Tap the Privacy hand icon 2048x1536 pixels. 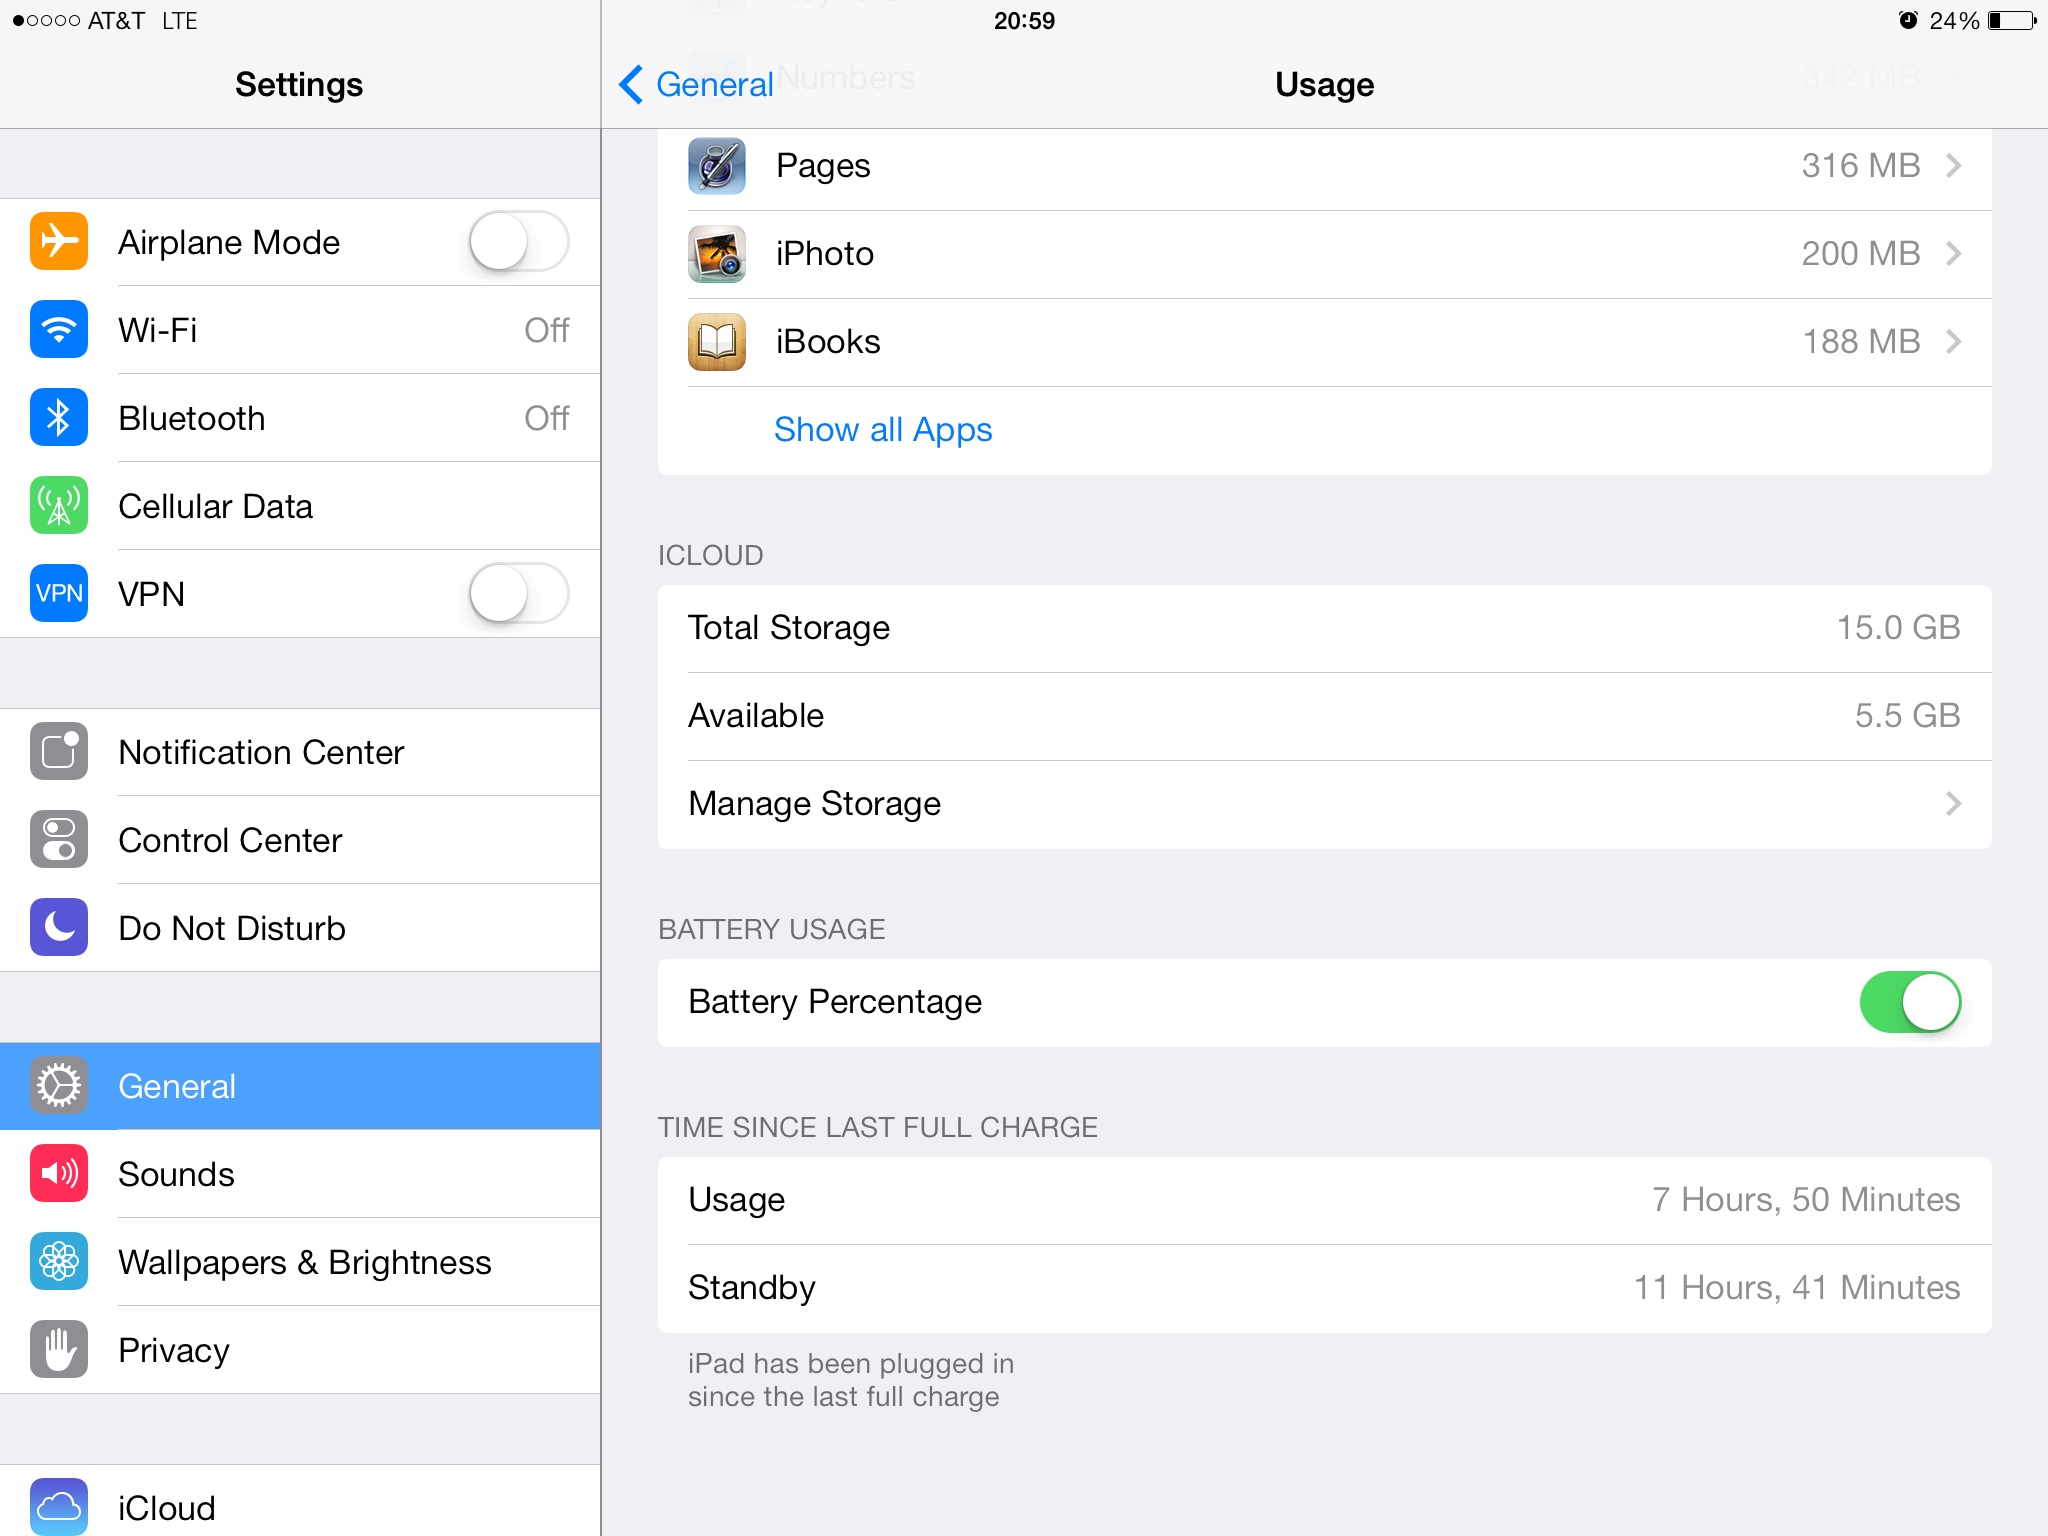[59, 1350]
